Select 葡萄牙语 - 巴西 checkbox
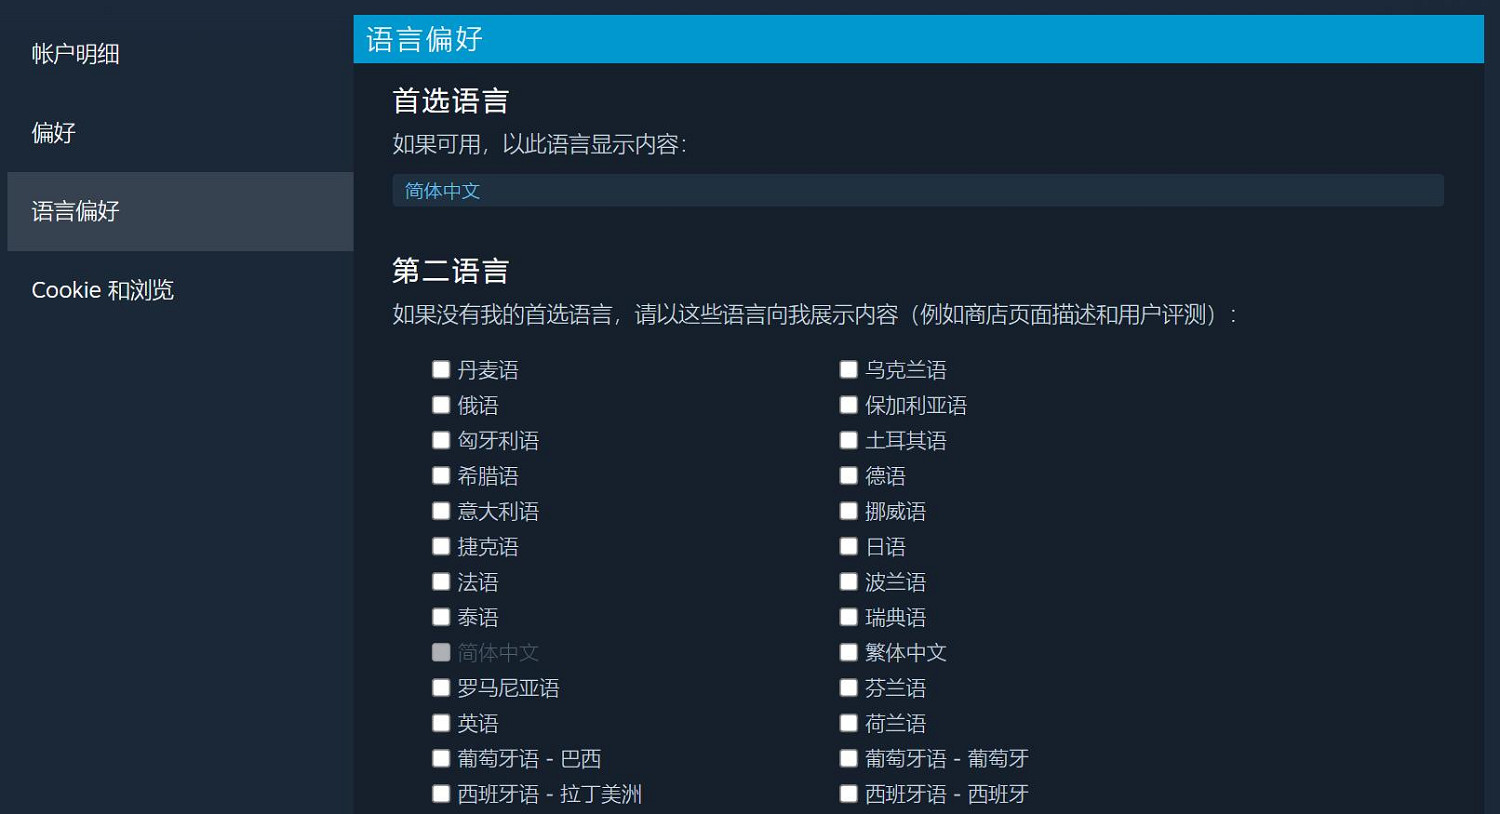This screenshot has width=1500, height=814. 441,758
